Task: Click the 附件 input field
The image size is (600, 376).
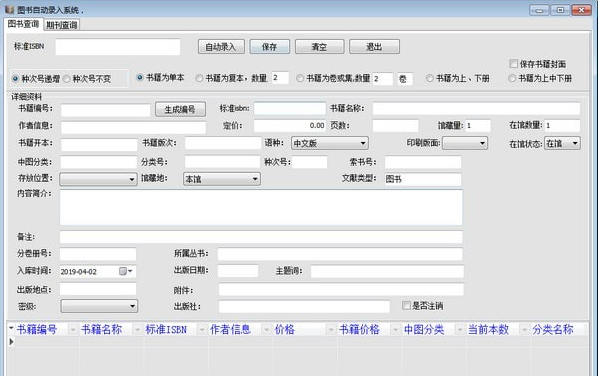Action: tap(341, 290)
